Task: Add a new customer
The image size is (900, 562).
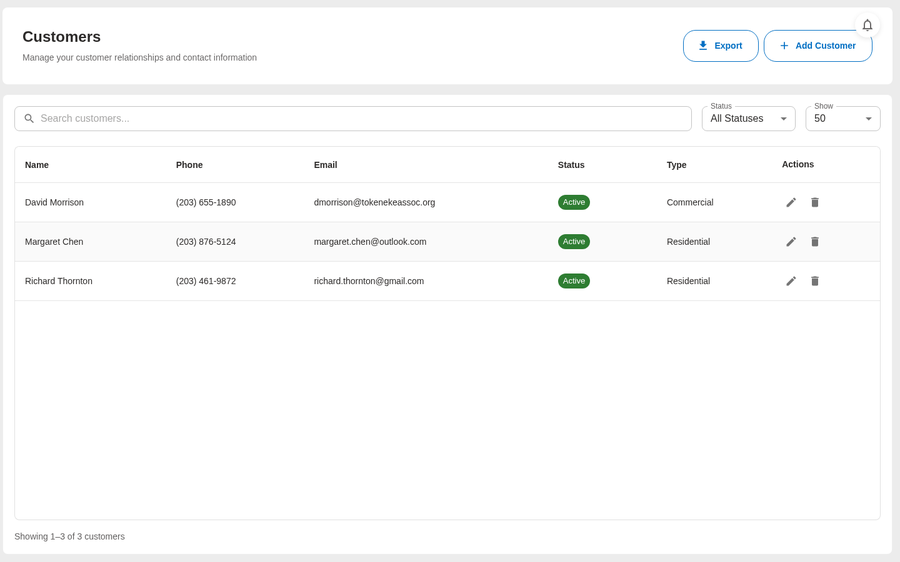Action: [x=818, y=46]
